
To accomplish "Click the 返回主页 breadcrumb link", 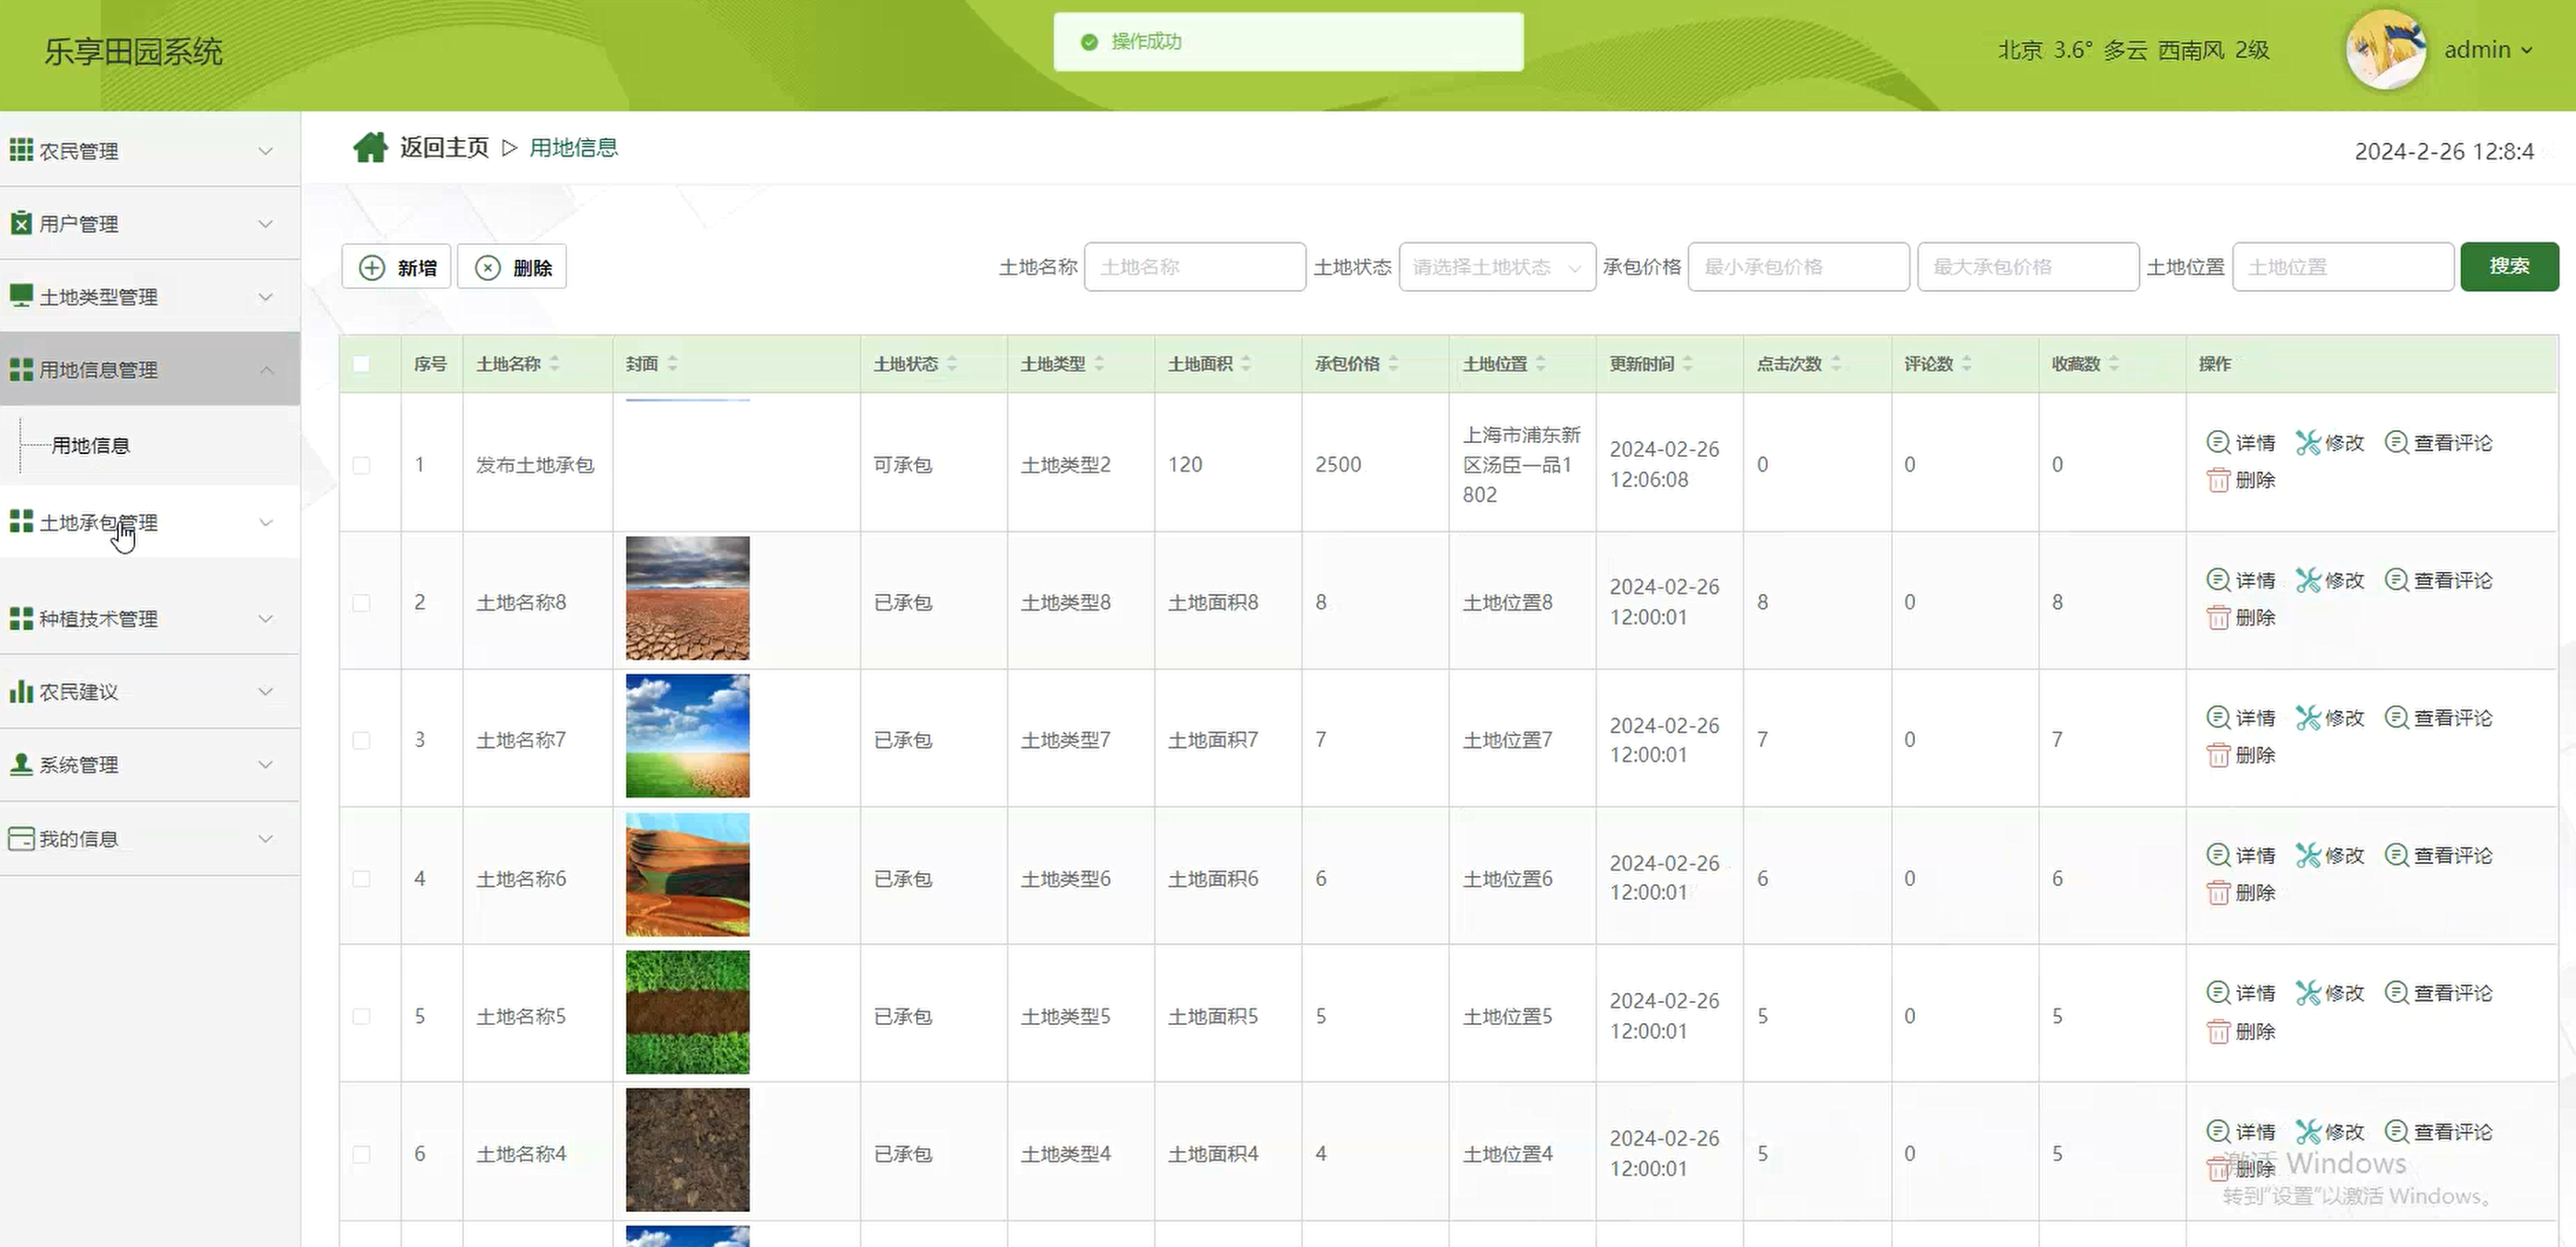I will 444,148.
